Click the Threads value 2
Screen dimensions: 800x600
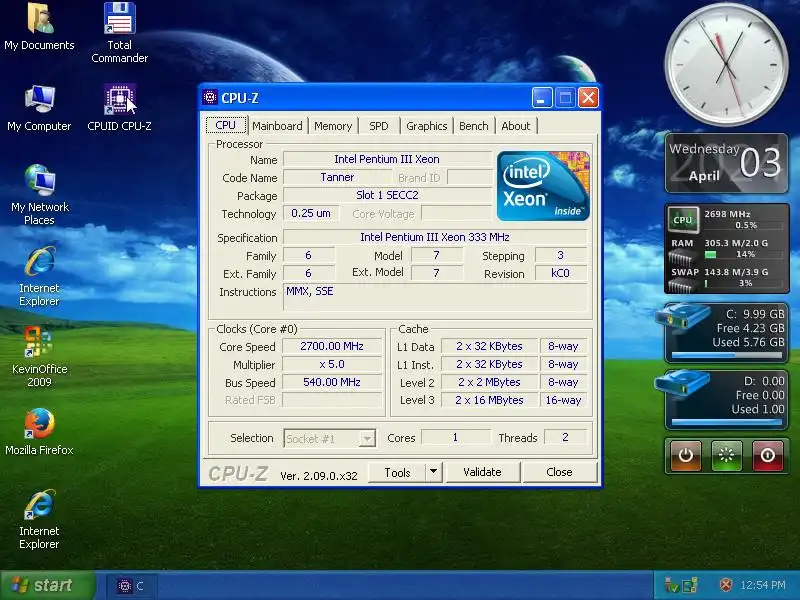point(565,437)
